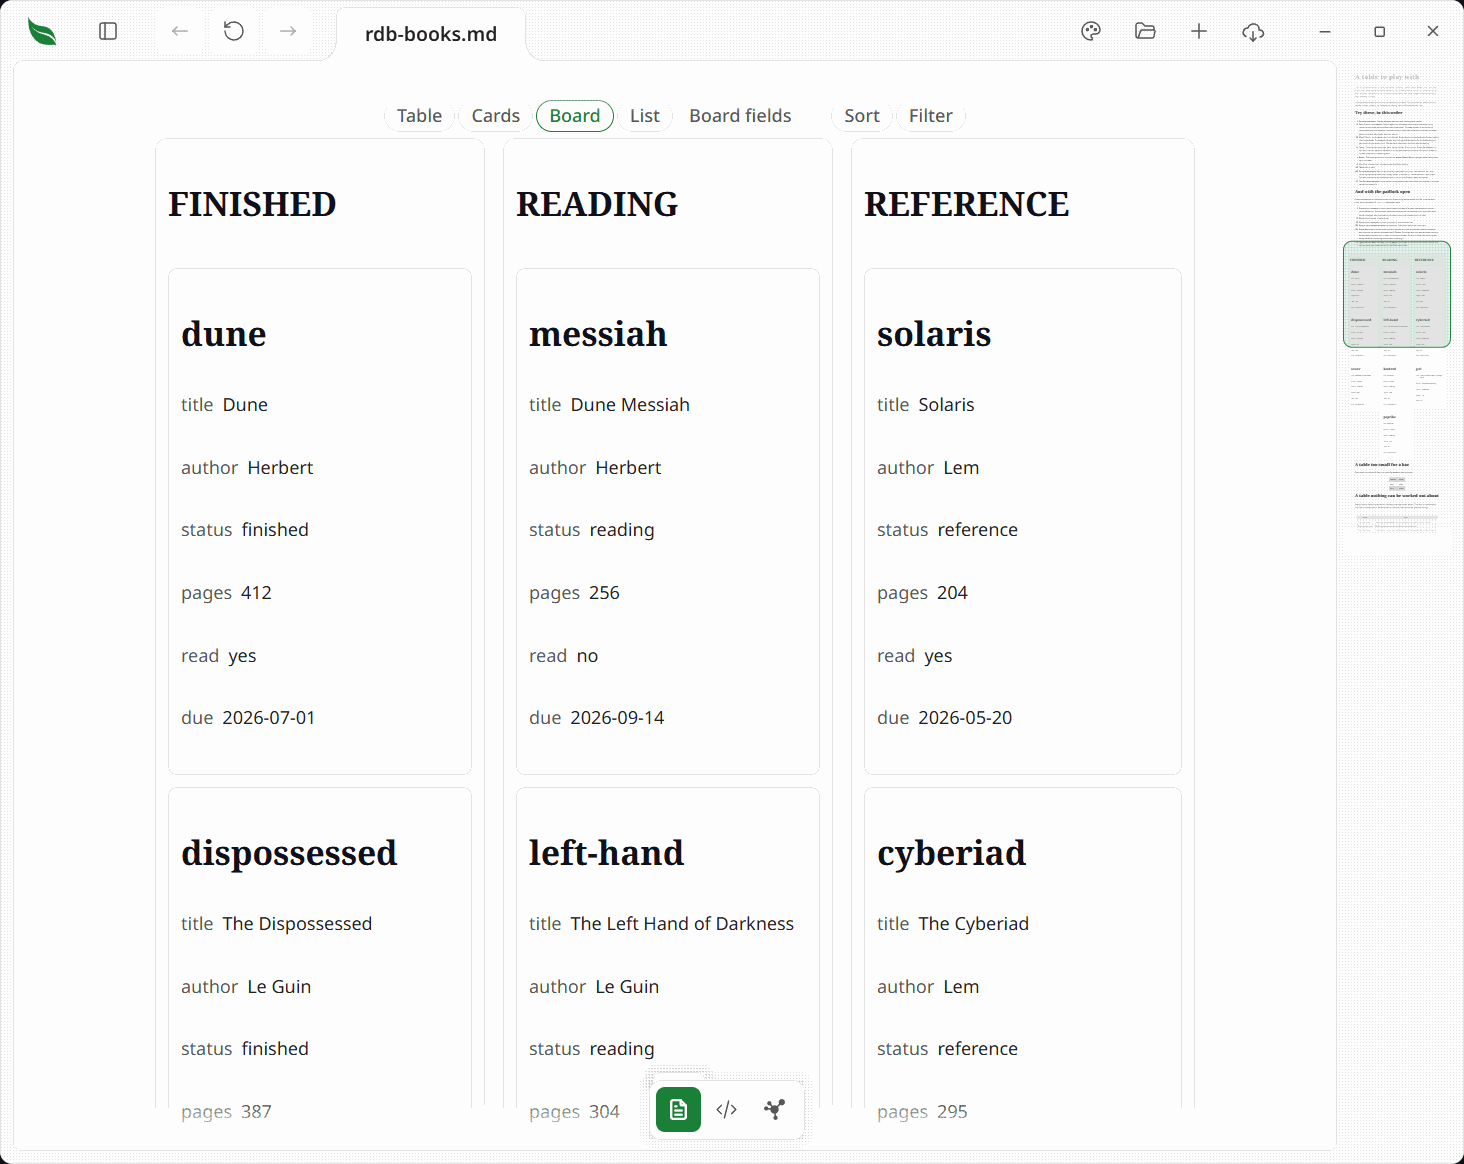Switch to source code view icon
The width and height of the screenshot is (1464, 1164).
point(727,1109)
